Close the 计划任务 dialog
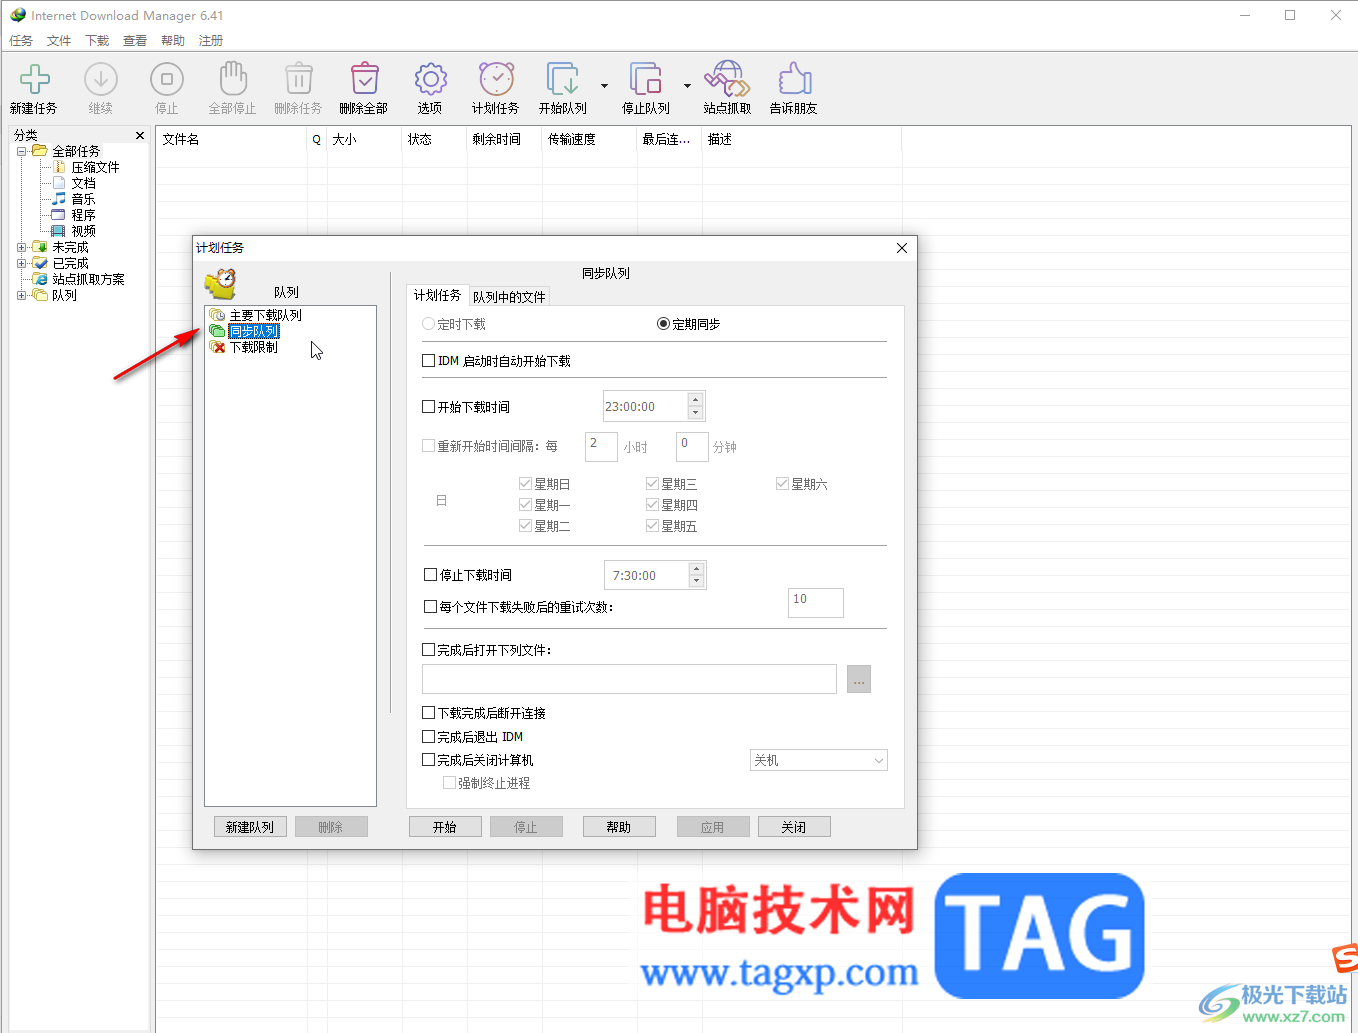 click(902, 248)
